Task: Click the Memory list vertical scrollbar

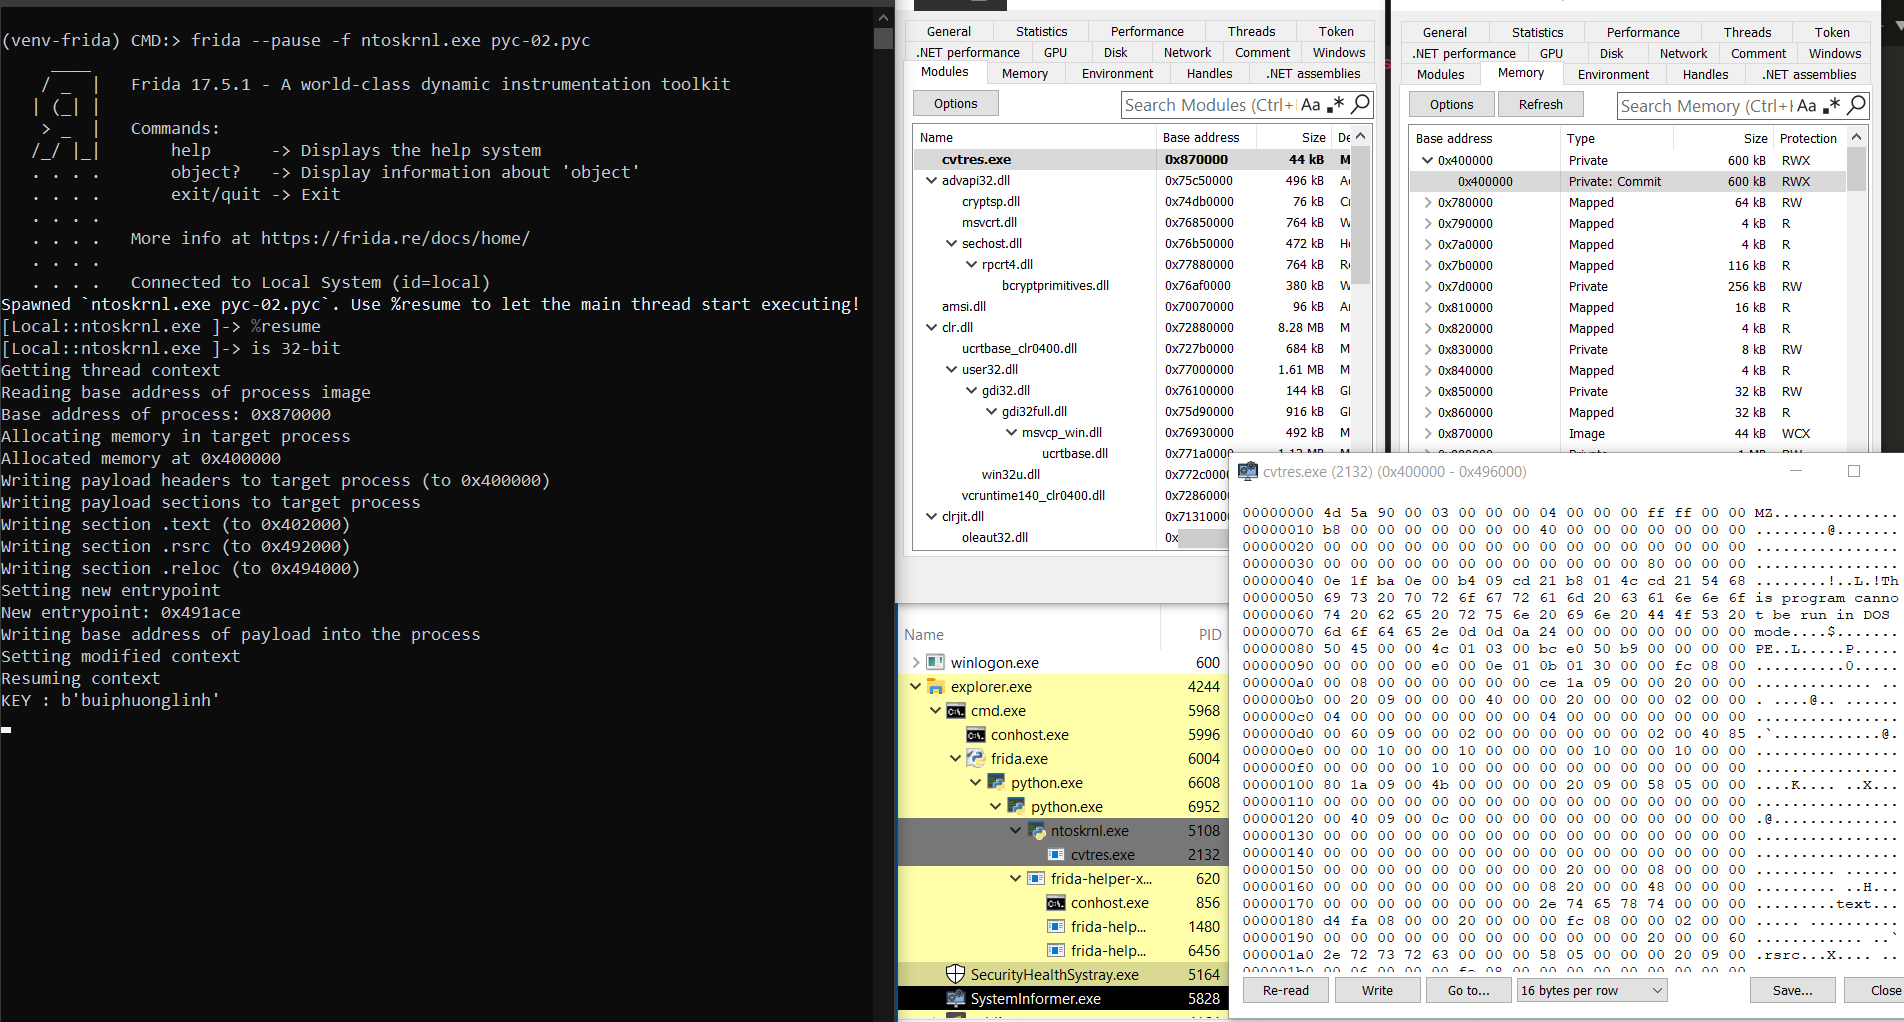Action: click(1857, 169)
